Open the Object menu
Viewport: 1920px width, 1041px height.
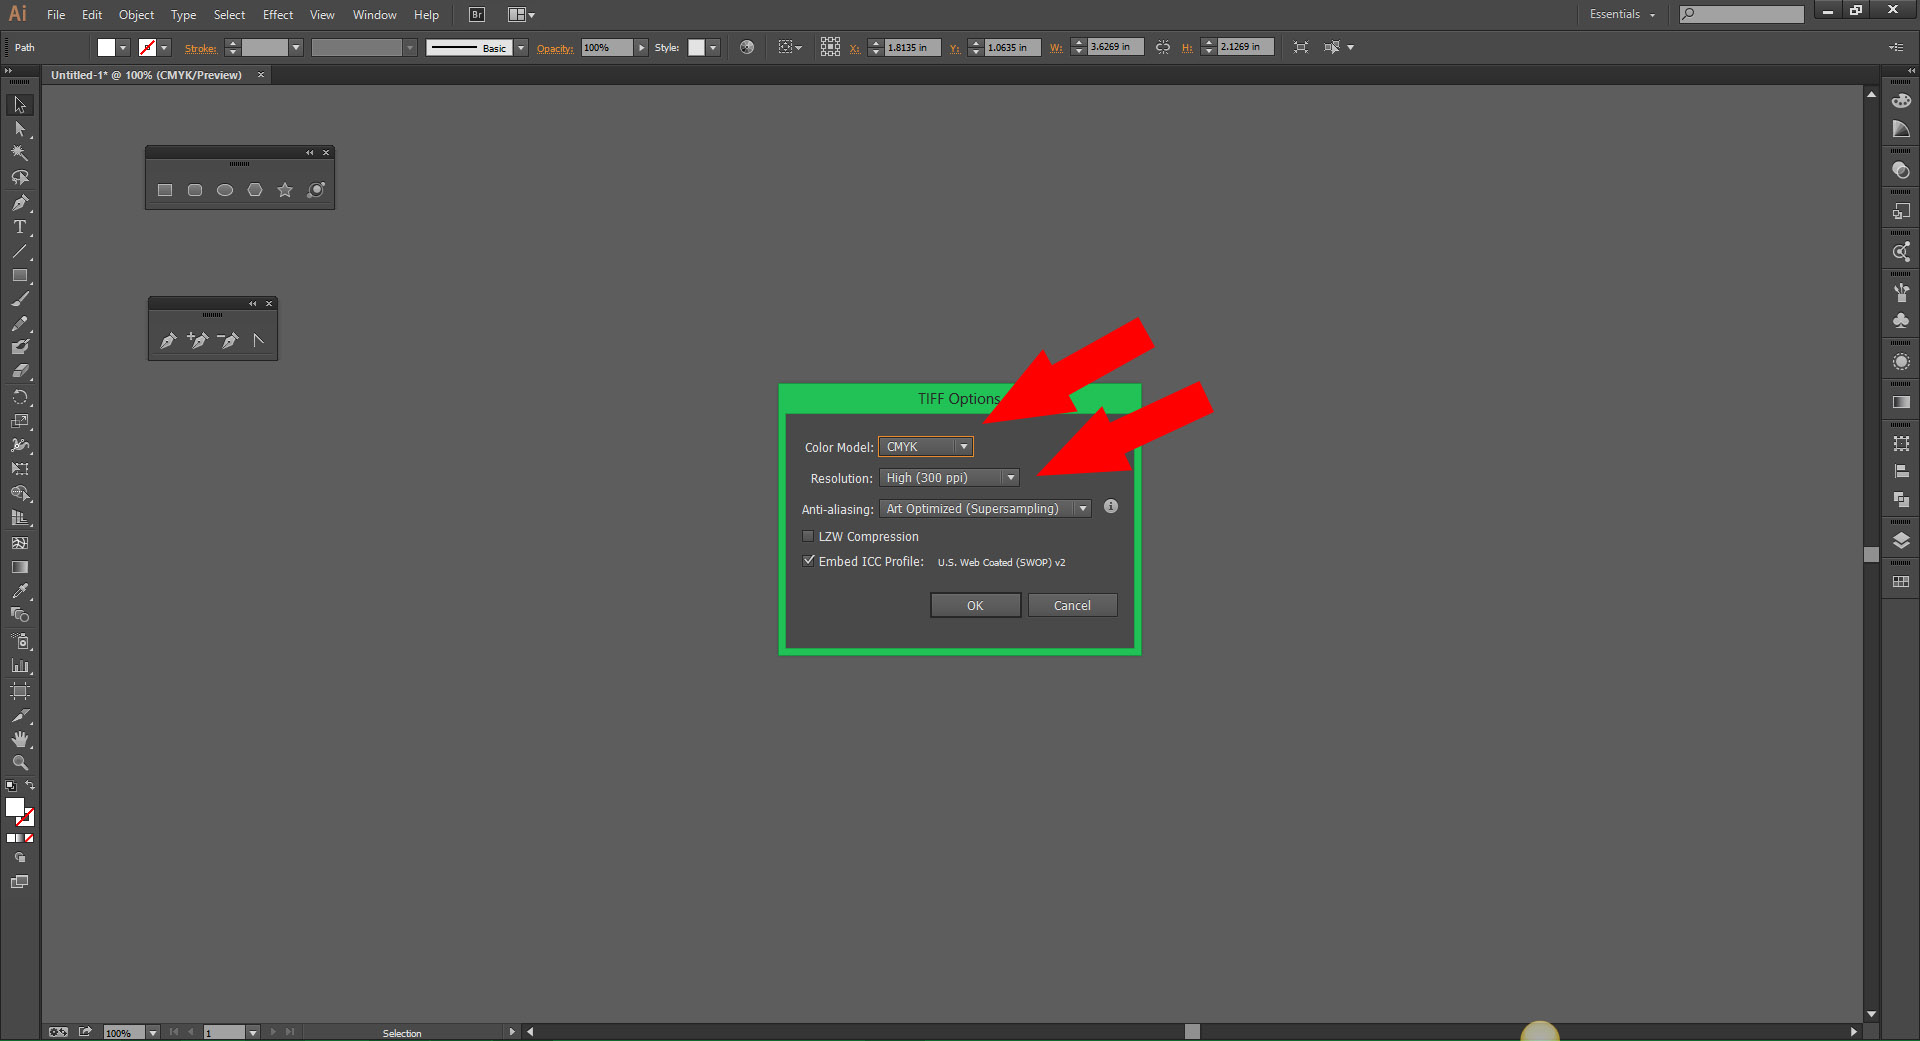tap(136, 15)
